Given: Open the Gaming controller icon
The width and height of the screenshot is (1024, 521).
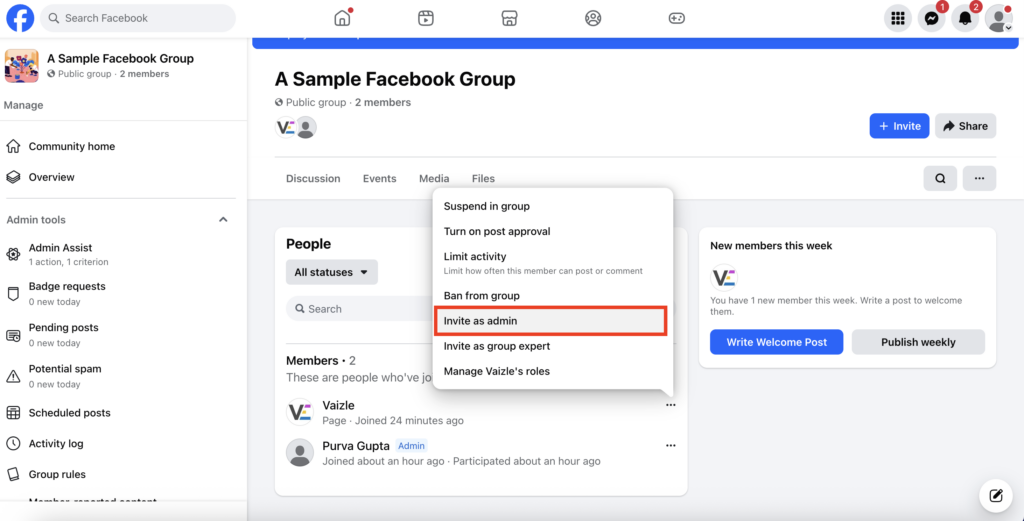Looking at the screenshot, I should [x=676, y=18].
